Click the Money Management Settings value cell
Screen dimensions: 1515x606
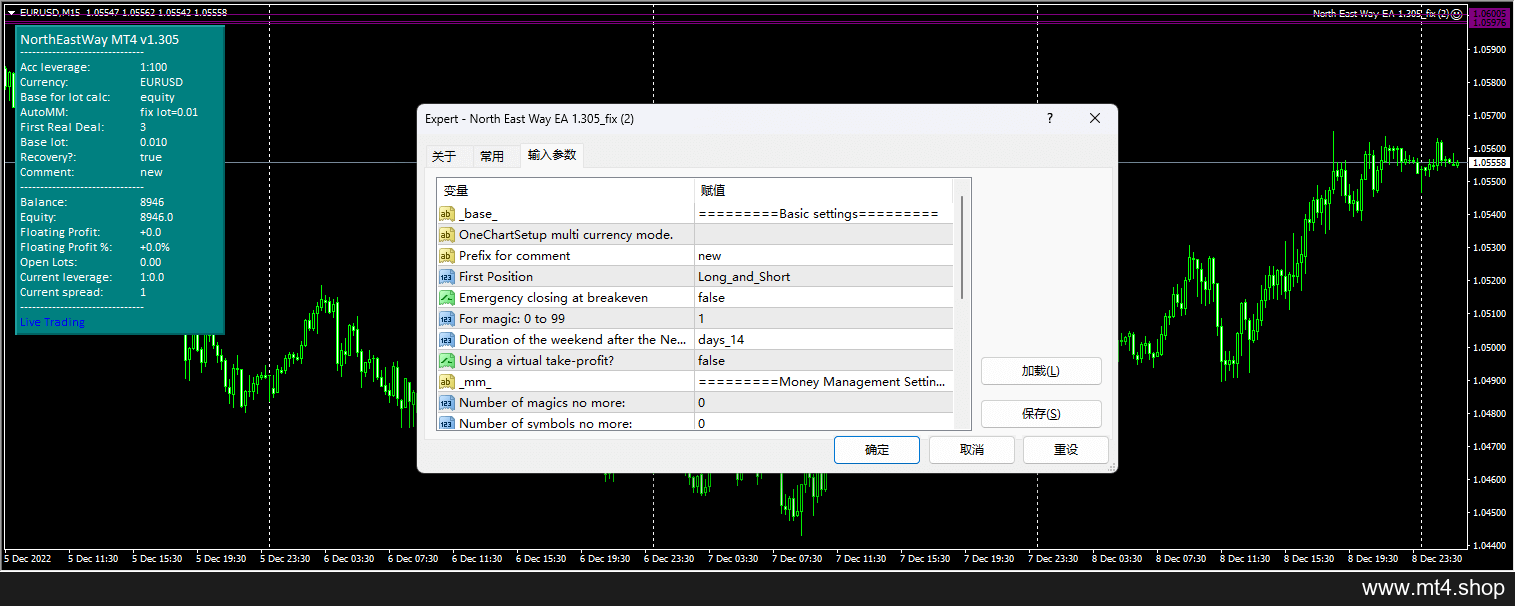pyautogui.click(x=824, y=382)
